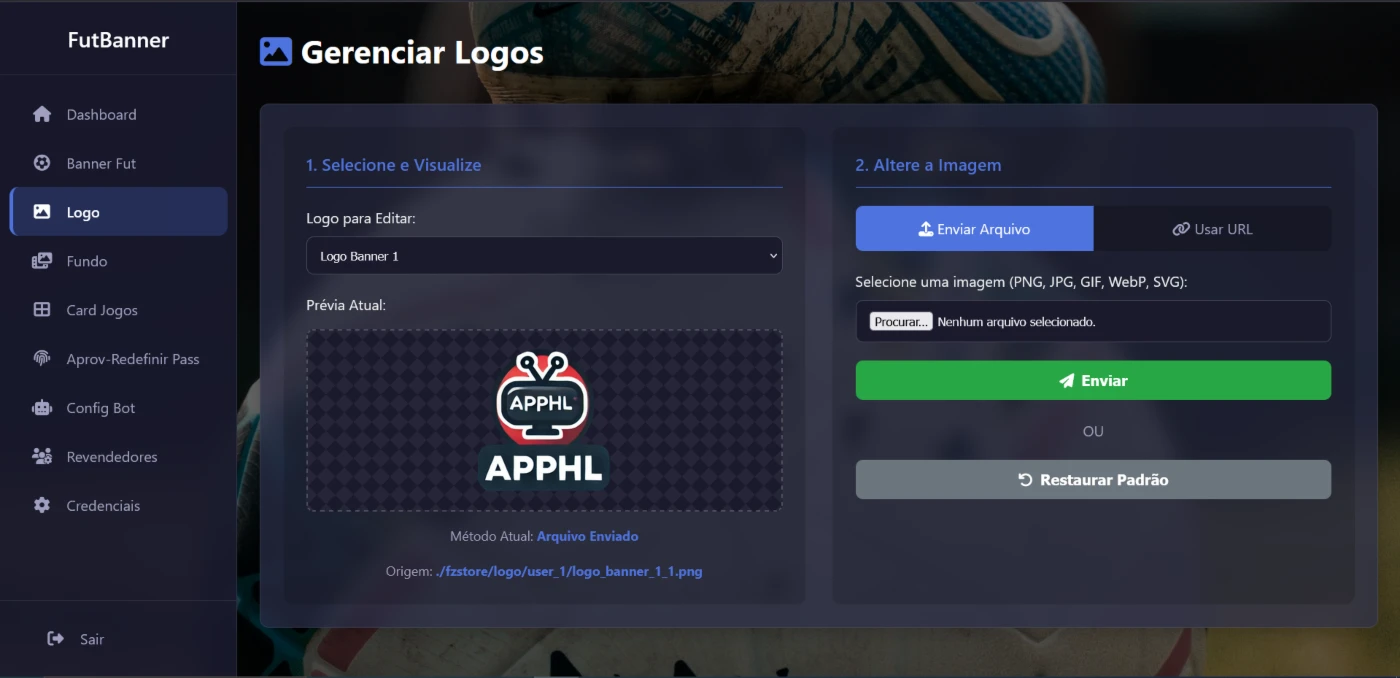Click the FutBanner title in sidebar
The image size is (1400, 678).
point(118,40)
